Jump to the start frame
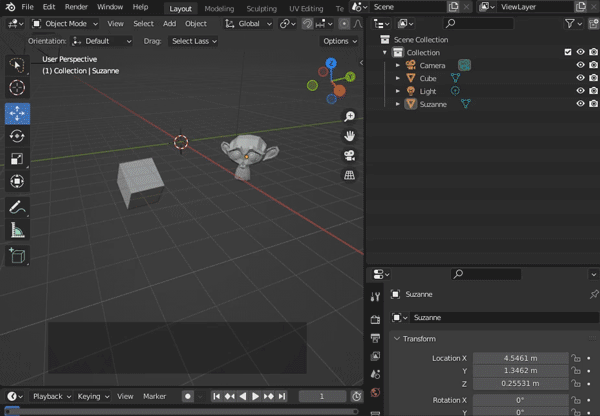The width and height of the screenshot is (600, 416). click(216, 396)
